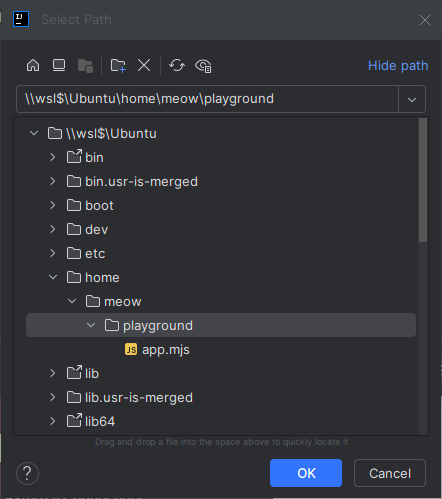The width and height of the screenshot is (442, 499).
Task: Expand the lib folder chevron
Action: pyautogui.click(x=53, y=373)
